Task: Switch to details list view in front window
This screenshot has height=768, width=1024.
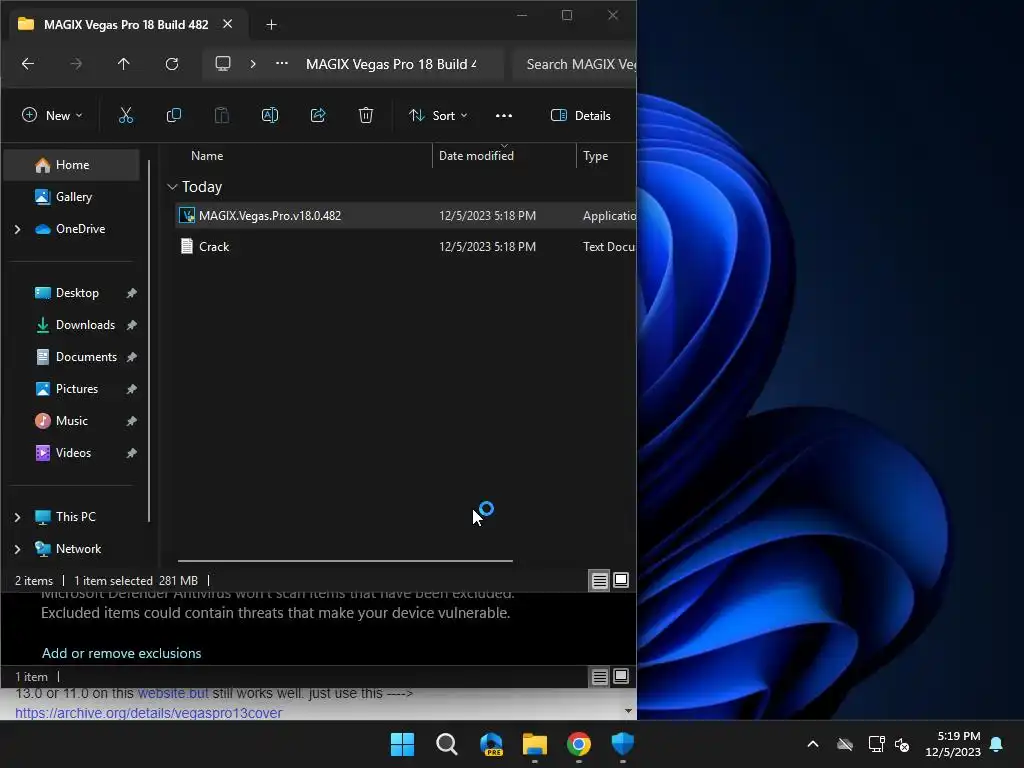Action: 600,581
